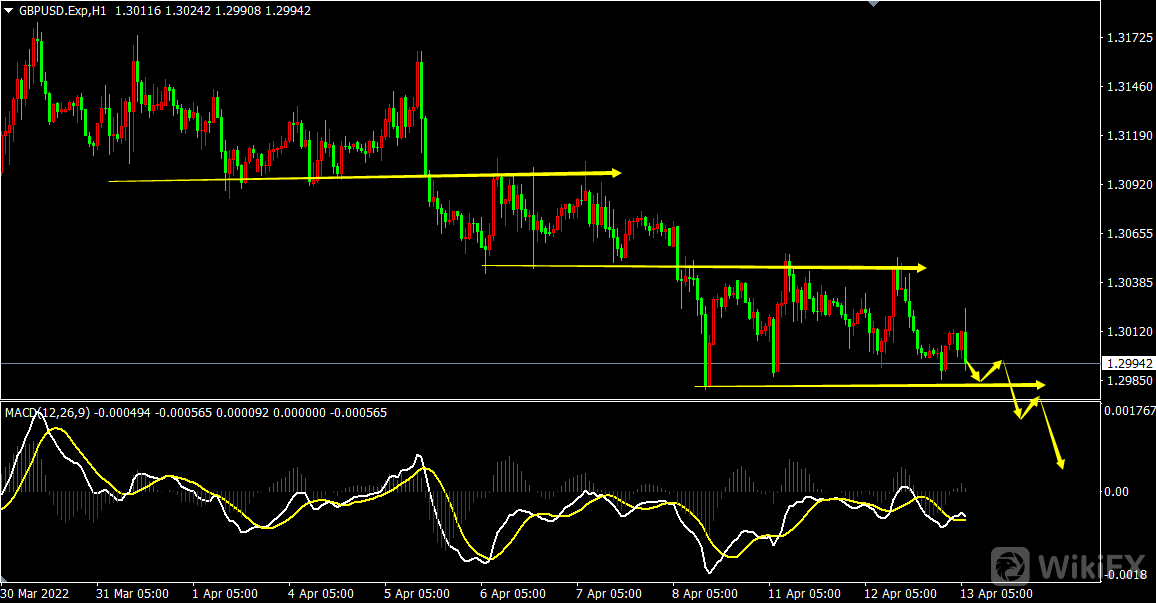1156x603 pixels.
Task: Click the 13 Apr 05:00 time label
Action: pos(996,593)
